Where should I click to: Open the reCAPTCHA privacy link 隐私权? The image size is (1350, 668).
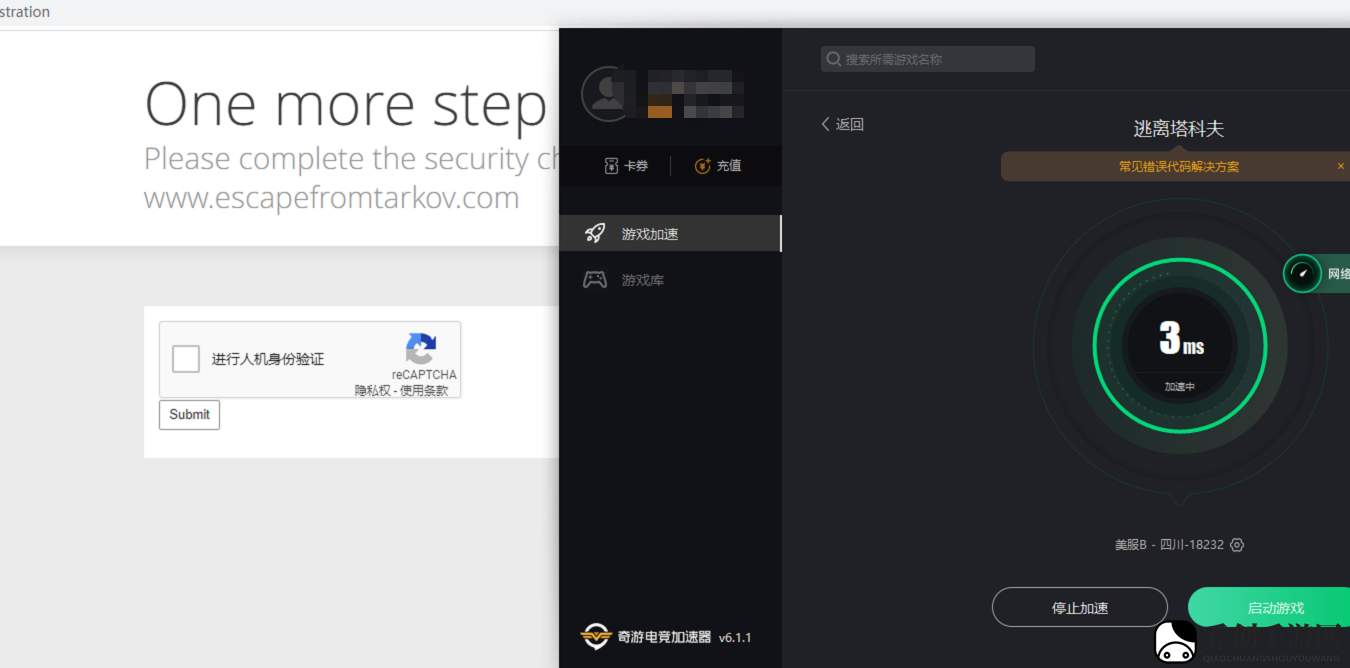(372, 391)
